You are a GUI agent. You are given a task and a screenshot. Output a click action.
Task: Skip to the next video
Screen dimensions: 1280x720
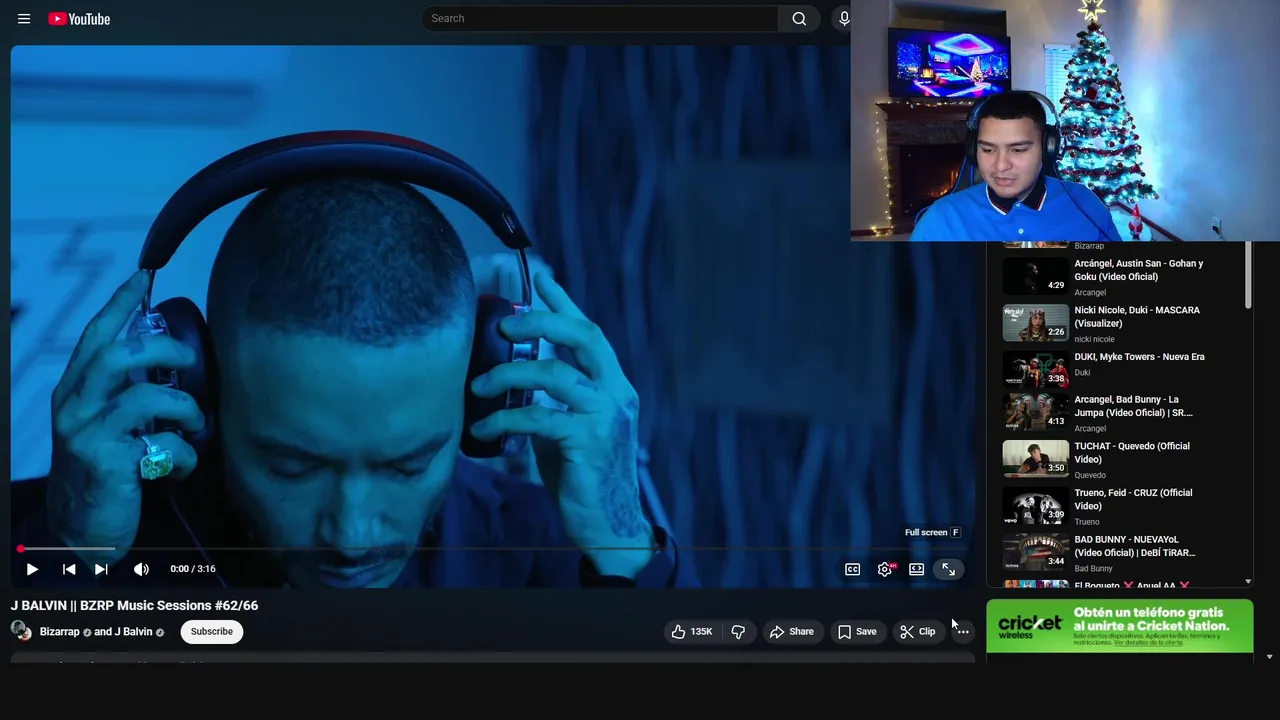tap(101, 569)
